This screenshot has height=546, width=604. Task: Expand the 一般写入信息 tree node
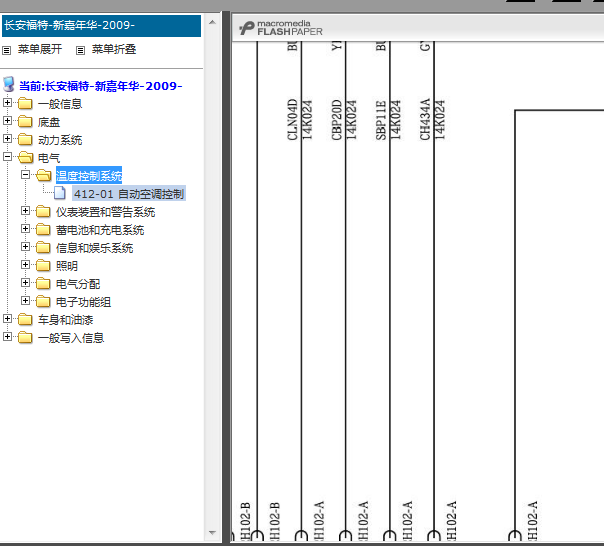[x=7, y=336]
